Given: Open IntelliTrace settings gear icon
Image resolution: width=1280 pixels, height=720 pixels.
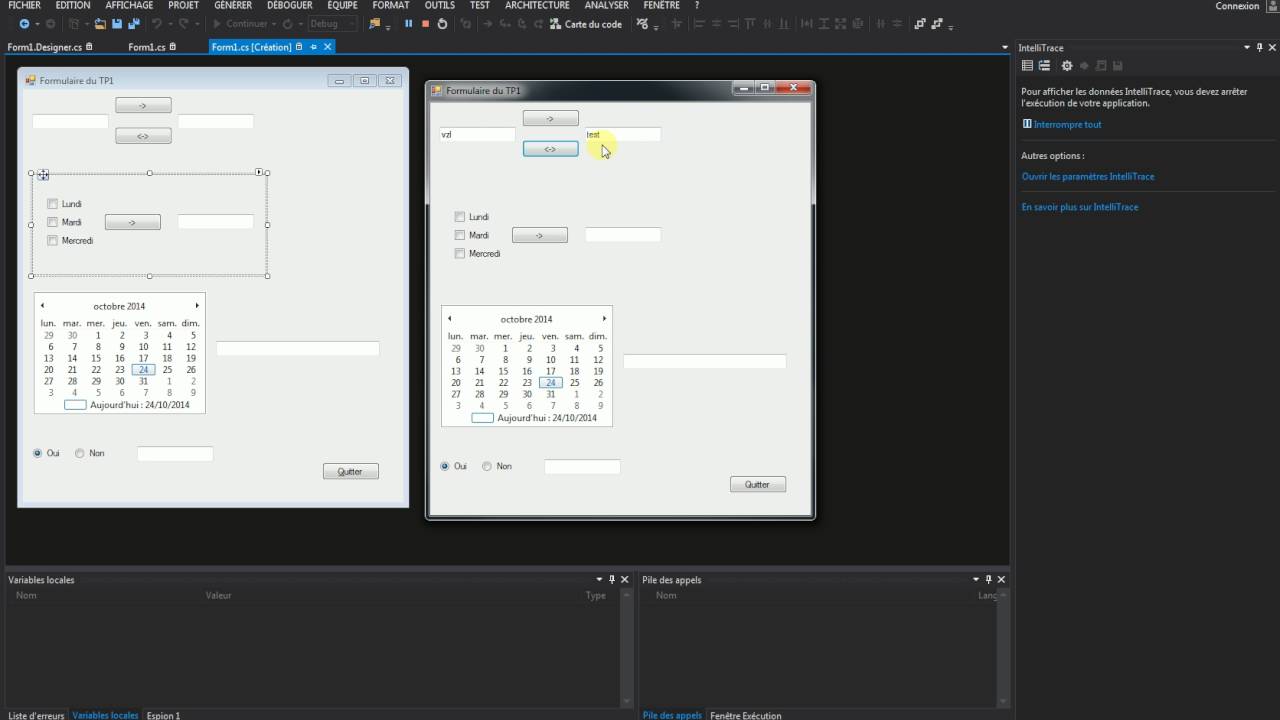Looking at the screenshot, I should click(1067, 66).
